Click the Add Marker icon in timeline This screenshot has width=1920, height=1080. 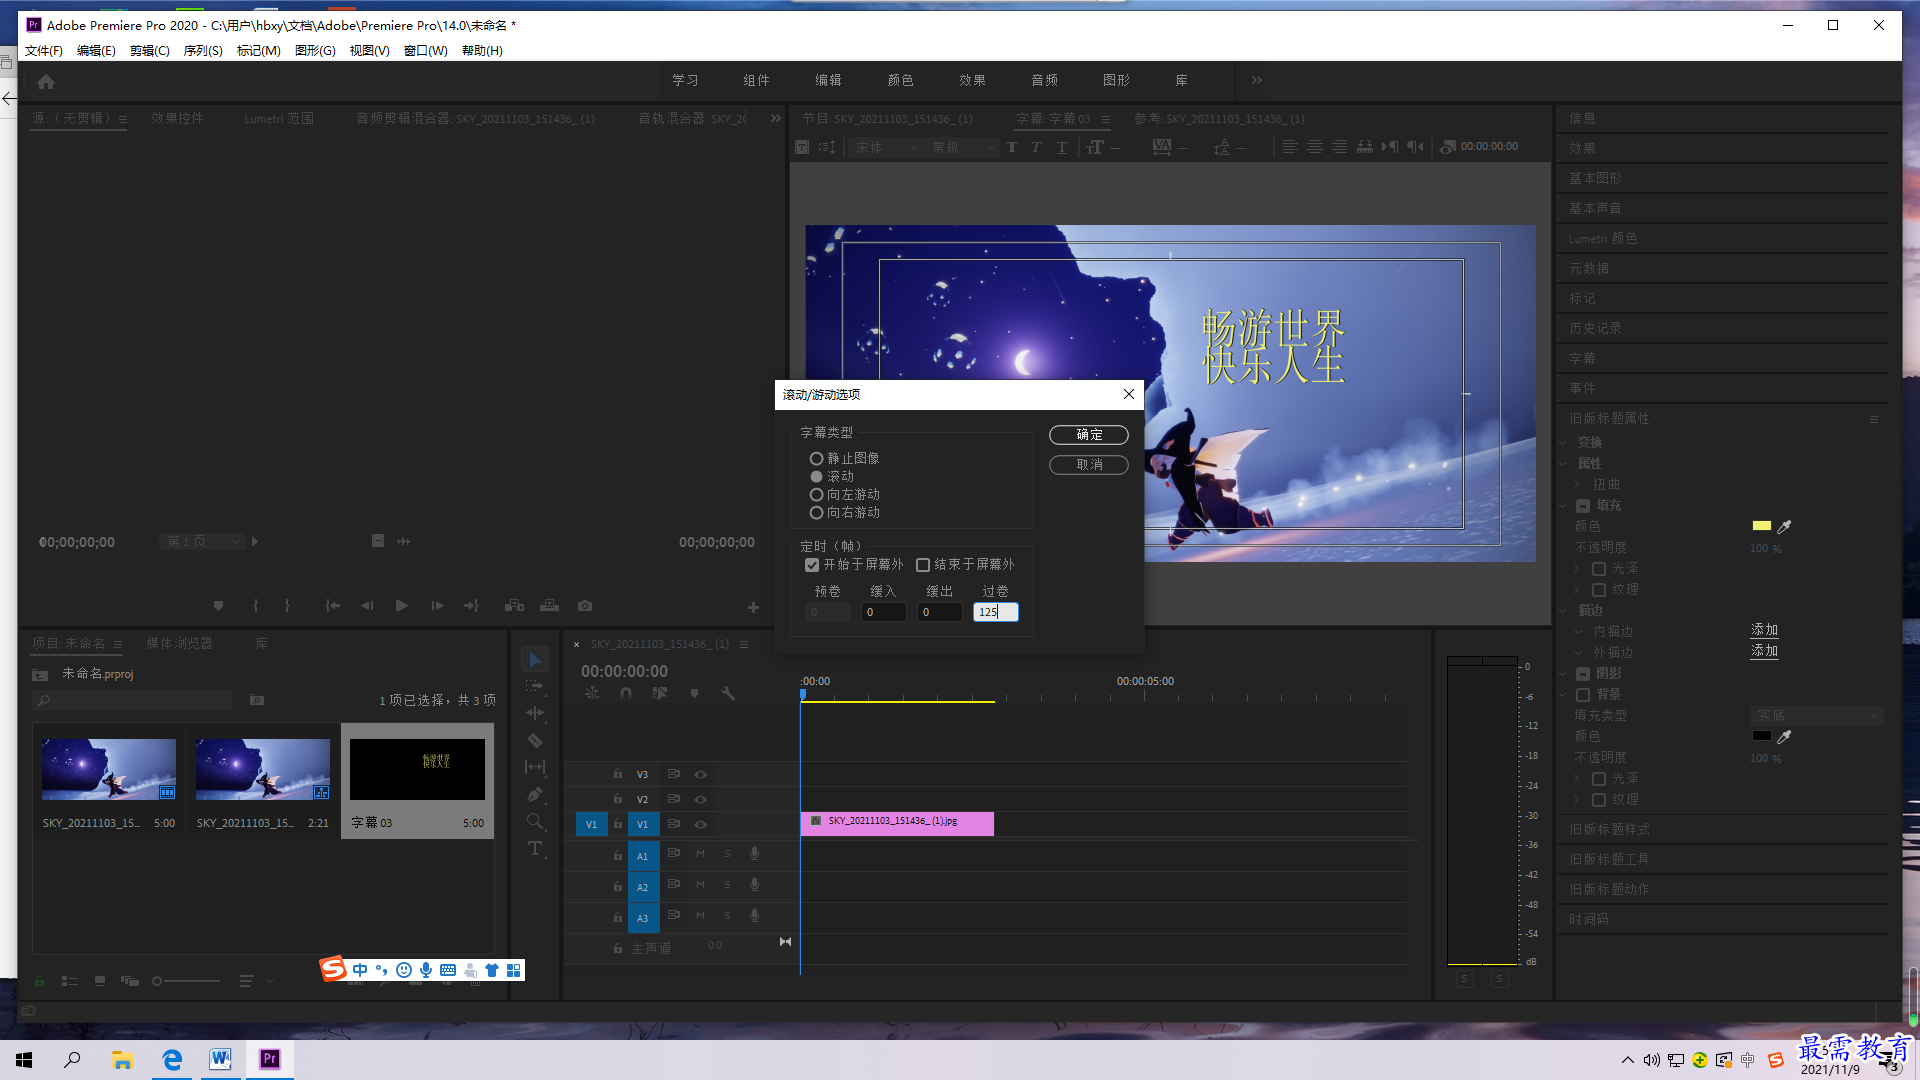coord(694,693)
